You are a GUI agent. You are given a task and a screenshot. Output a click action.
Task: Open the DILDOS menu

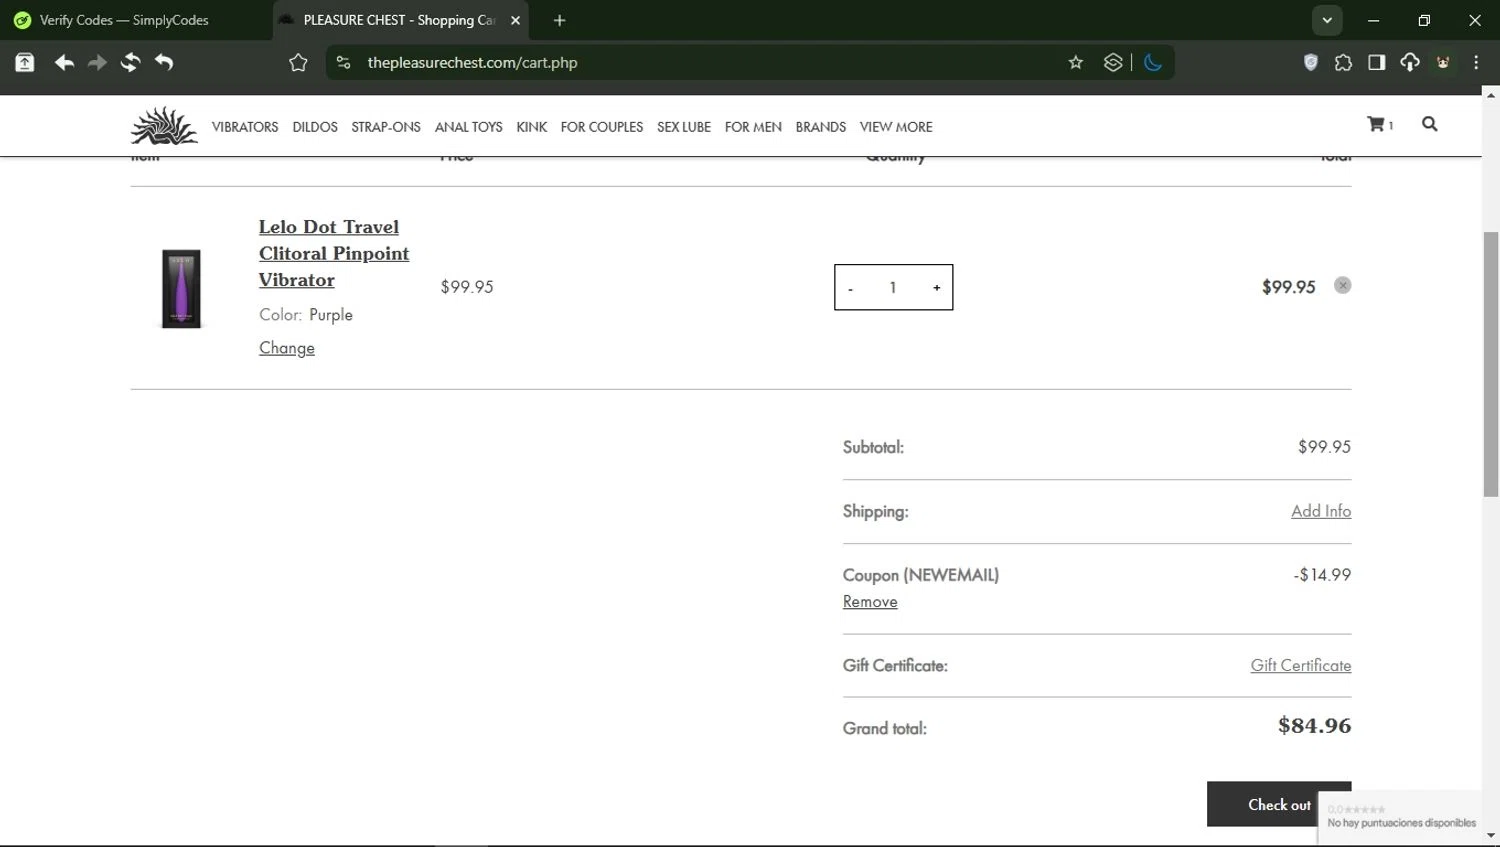click(x=315, y=127)
